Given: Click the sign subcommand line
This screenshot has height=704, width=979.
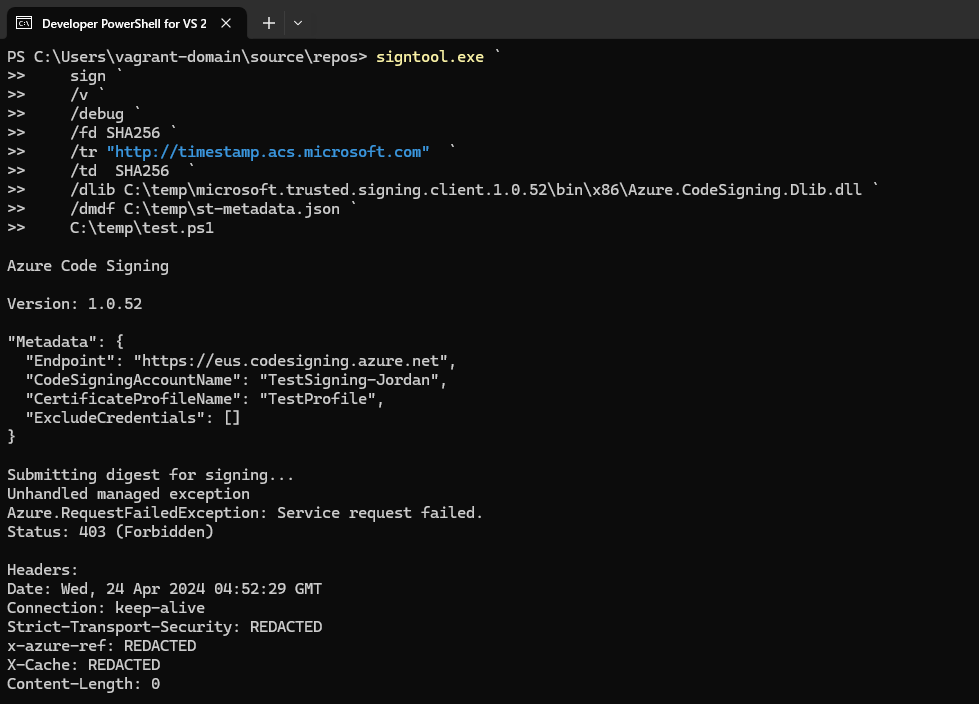Looking at the screenshot, I should [x=88, y=76].
